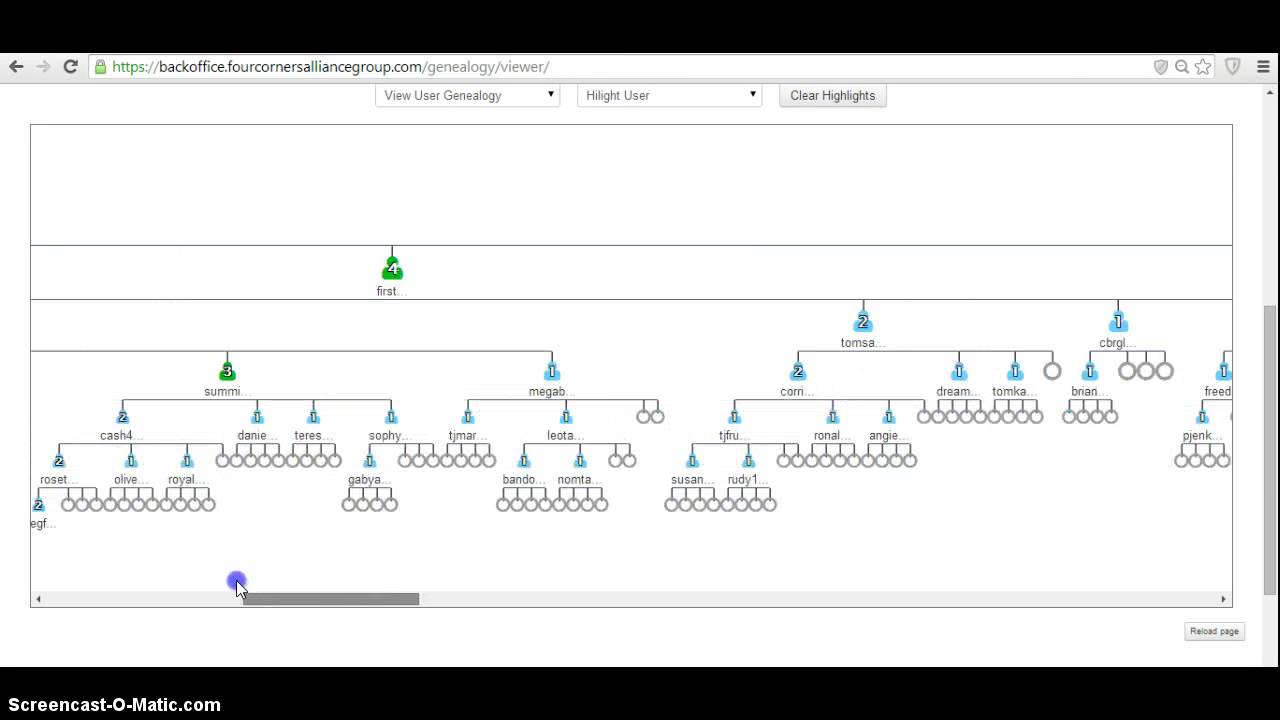Viewport: 1280px width, 720px height.
Task: Select the 'nomta...' user node
Action: [x=580, y=460]
